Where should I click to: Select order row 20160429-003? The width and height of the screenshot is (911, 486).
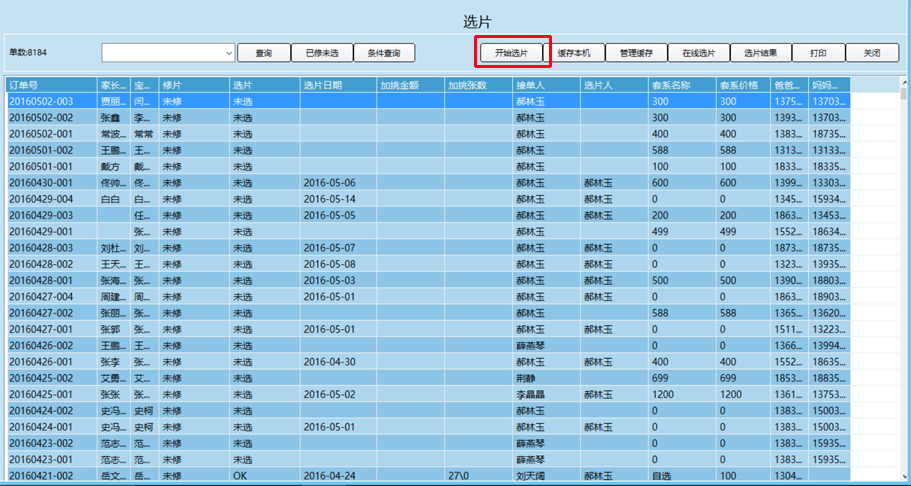coord(428,215)
